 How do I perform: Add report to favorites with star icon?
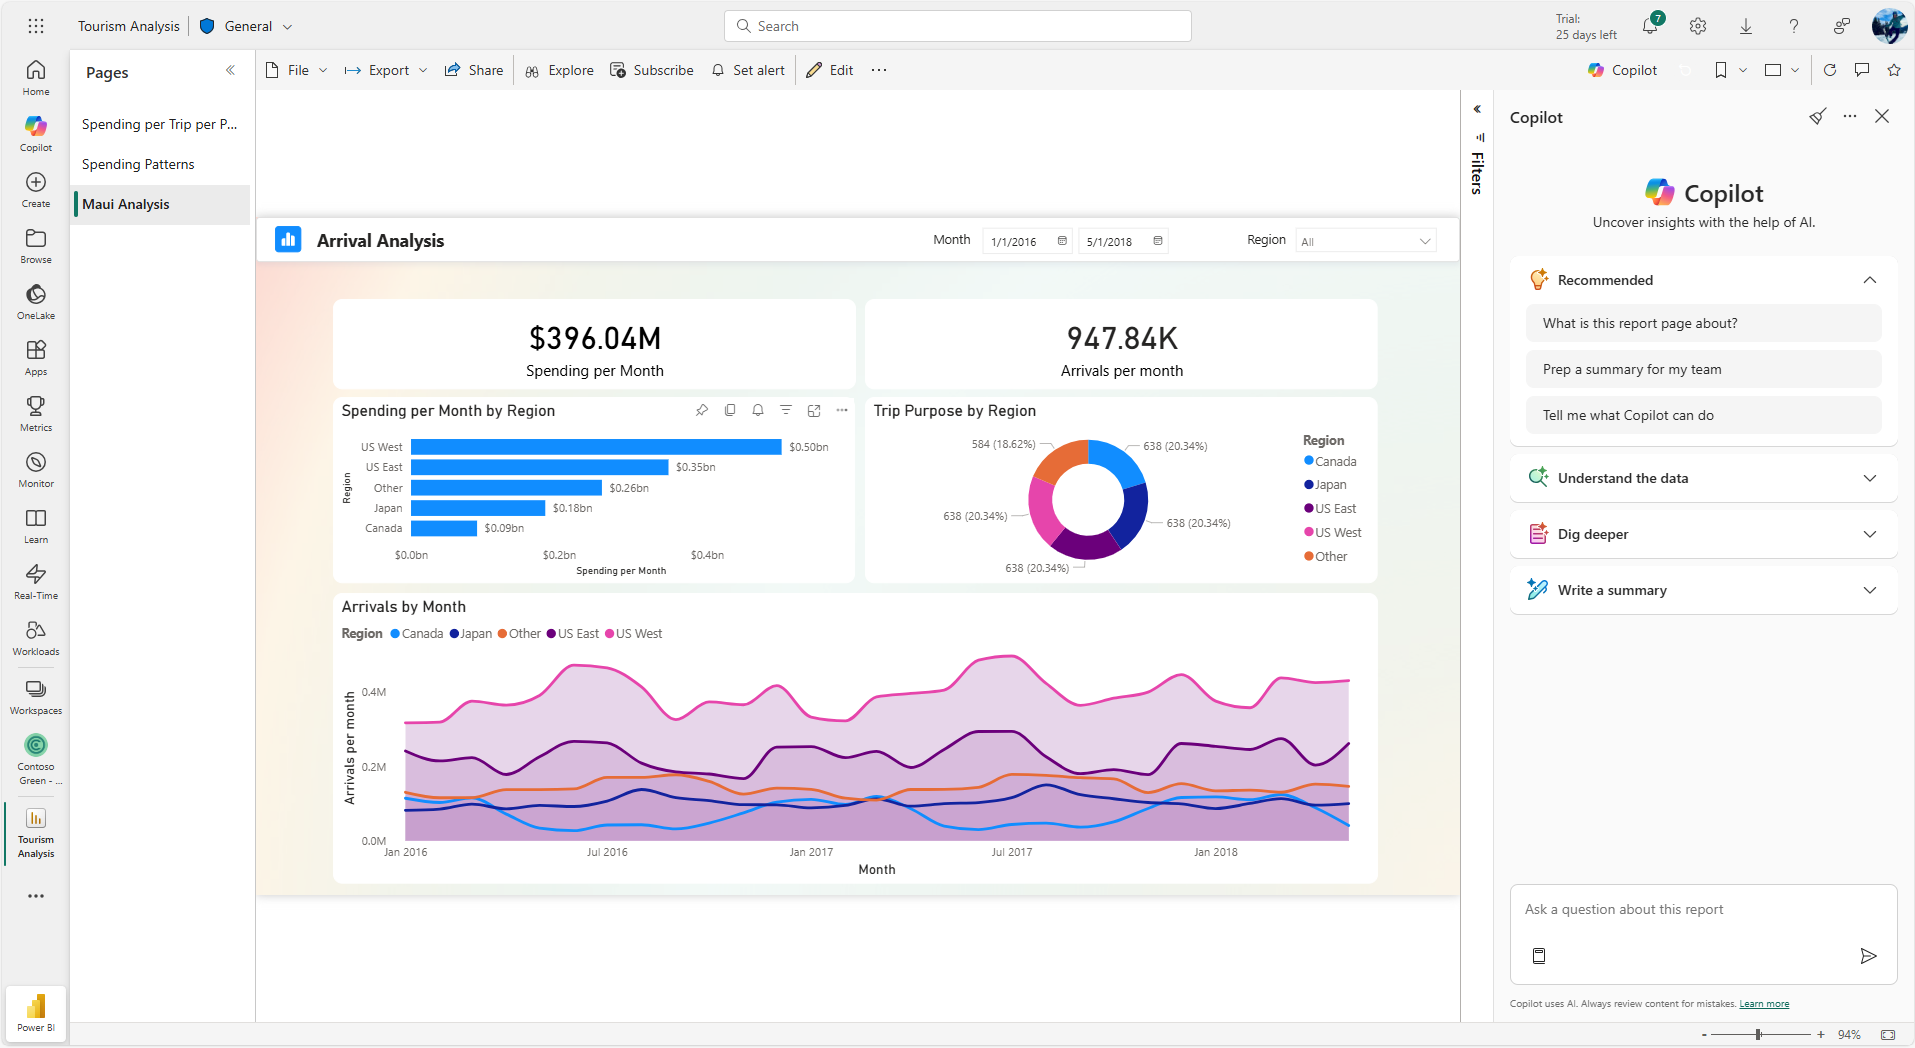point(1894,70)
